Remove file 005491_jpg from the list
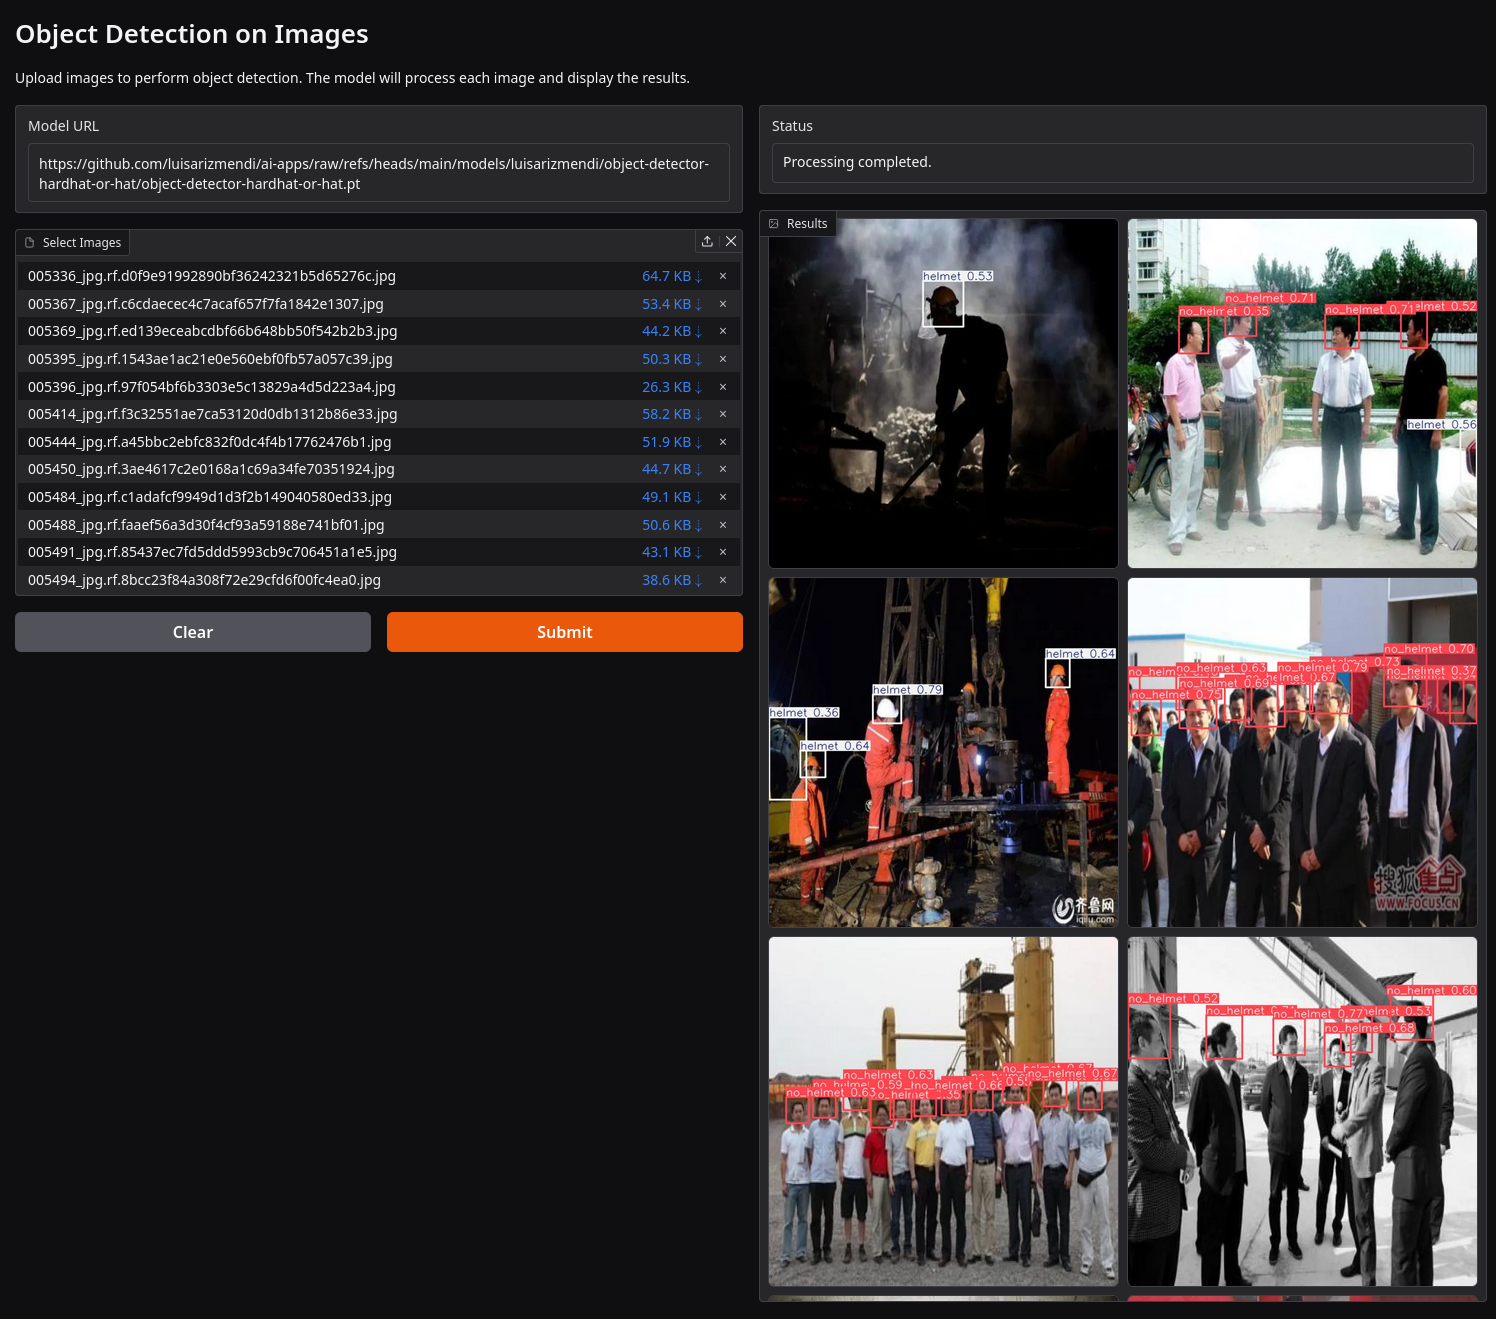 (x=723, y=552)
